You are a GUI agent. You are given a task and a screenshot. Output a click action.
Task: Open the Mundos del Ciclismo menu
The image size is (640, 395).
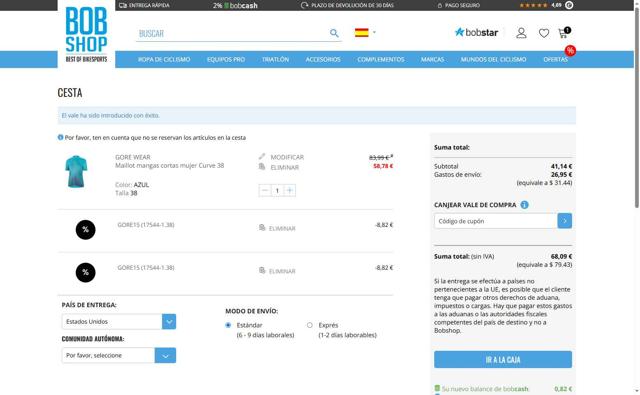pyautogui.click(x=493, y=60)
